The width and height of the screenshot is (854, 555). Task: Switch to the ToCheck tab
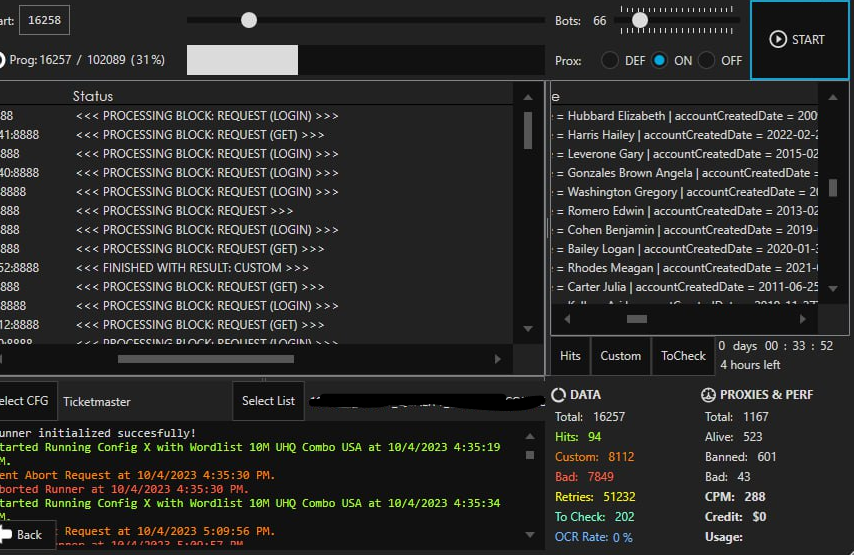tap(684, 356)
